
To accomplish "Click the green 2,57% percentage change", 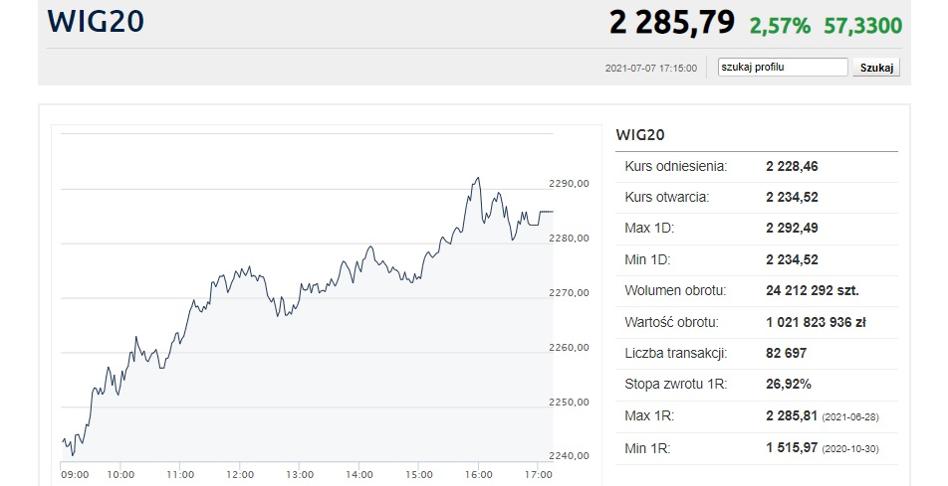I will tap(779, 25).
